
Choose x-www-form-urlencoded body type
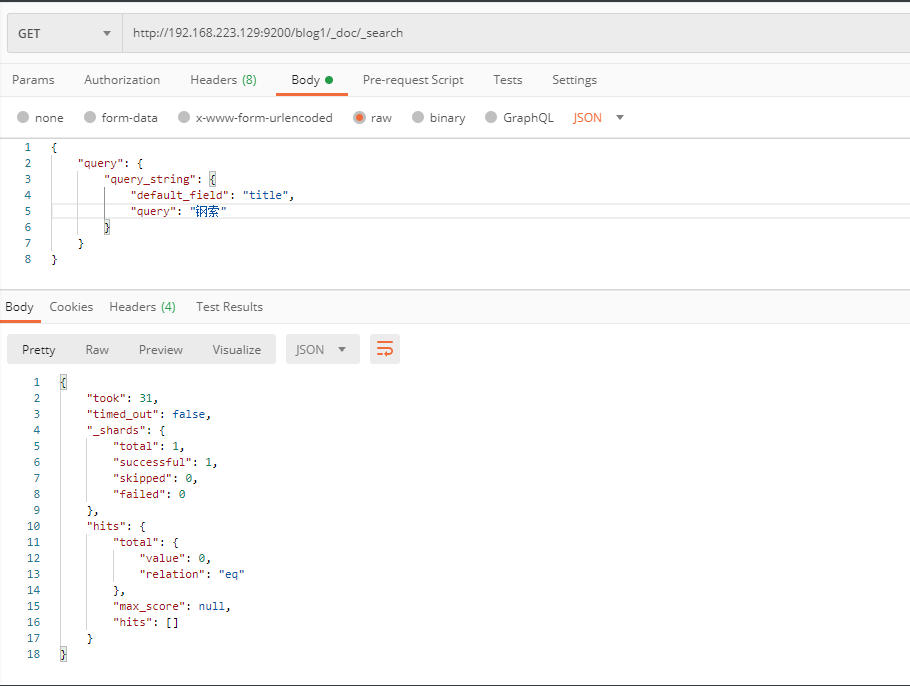point(184,117)
